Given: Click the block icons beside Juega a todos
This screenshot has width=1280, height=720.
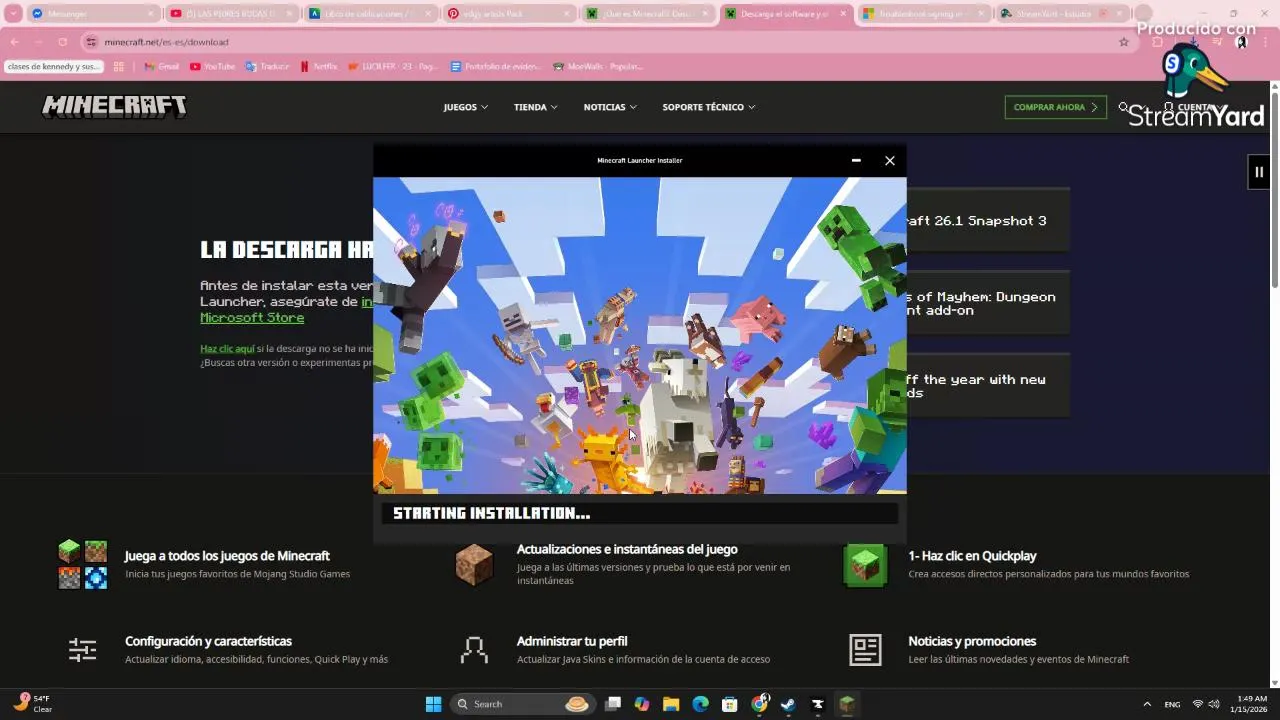Looking at the screenshot, I should point(82,565).
